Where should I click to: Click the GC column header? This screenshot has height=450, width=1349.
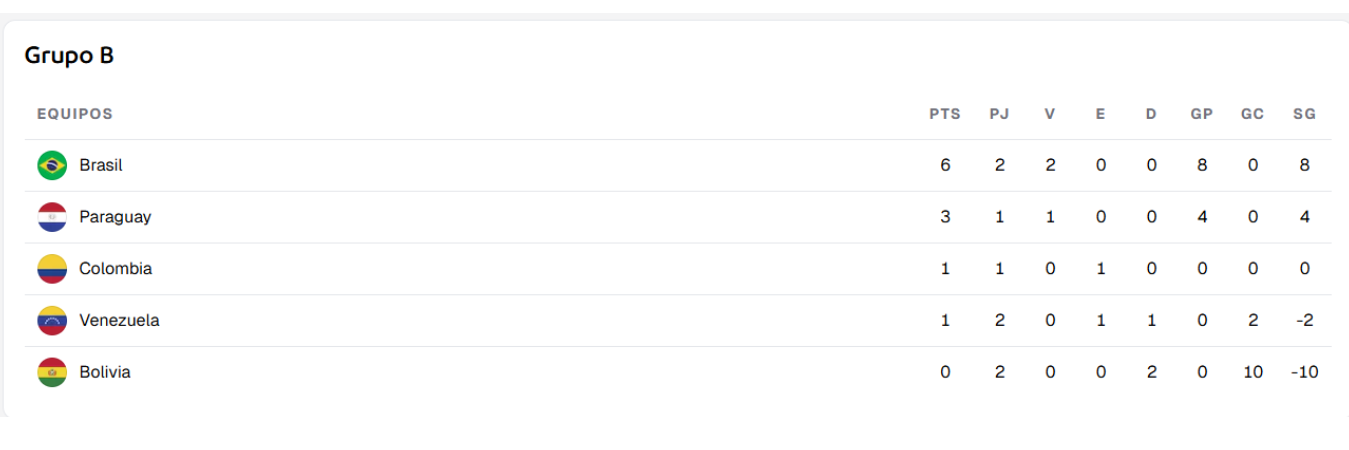[1253, 114]
